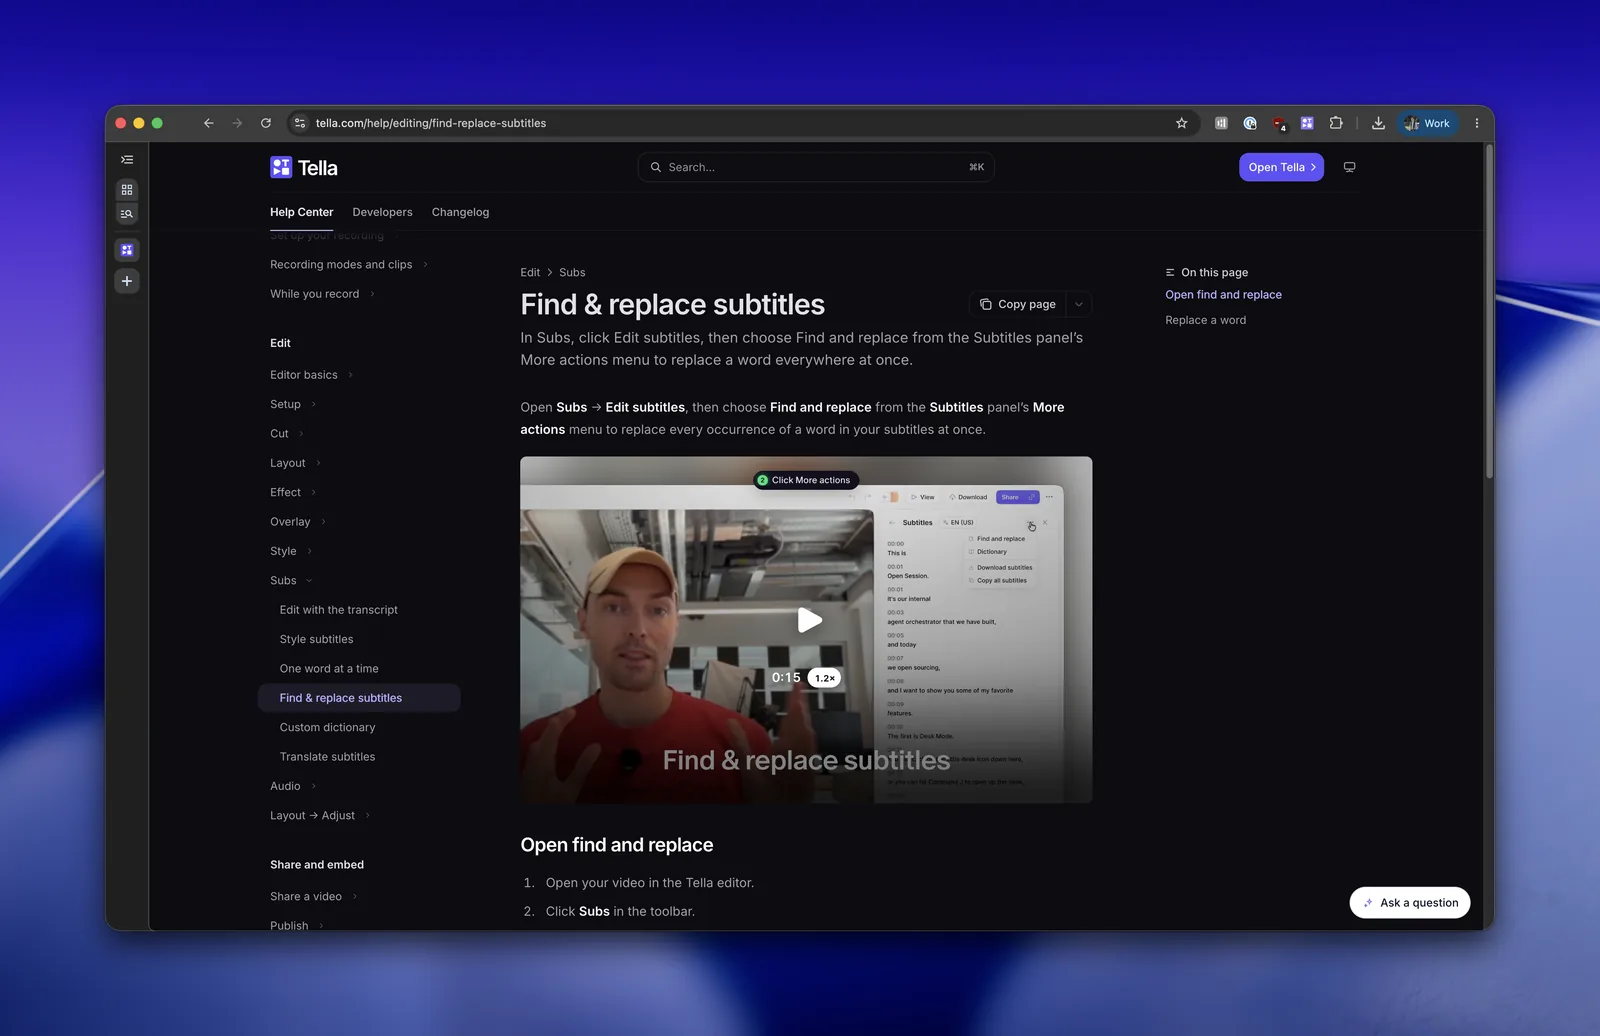Expand the Cut sidebar section

[x=287, y=434]
